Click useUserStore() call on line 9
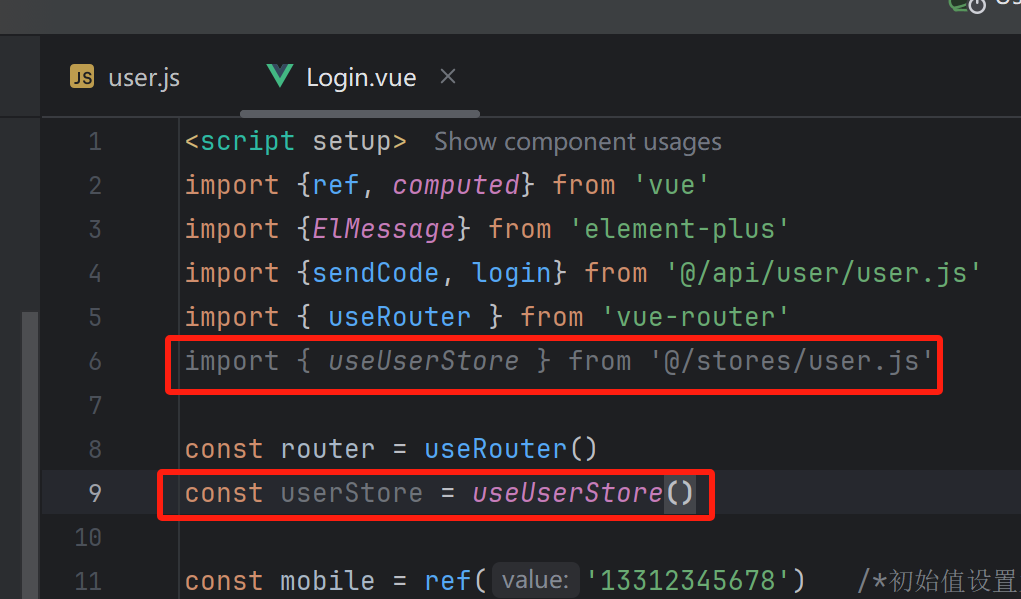1021x599 pixels. point(583,493)
